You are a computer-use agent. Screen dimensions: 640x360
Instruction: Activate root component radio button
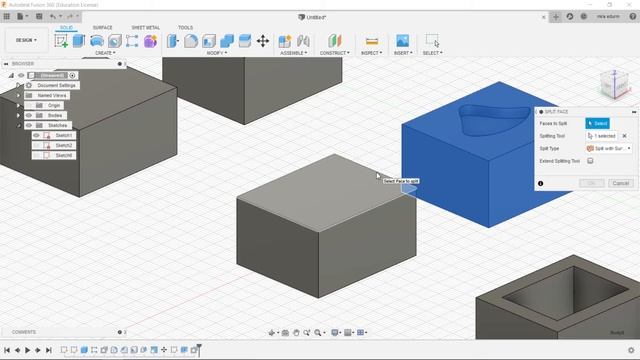tap(72, 75)
